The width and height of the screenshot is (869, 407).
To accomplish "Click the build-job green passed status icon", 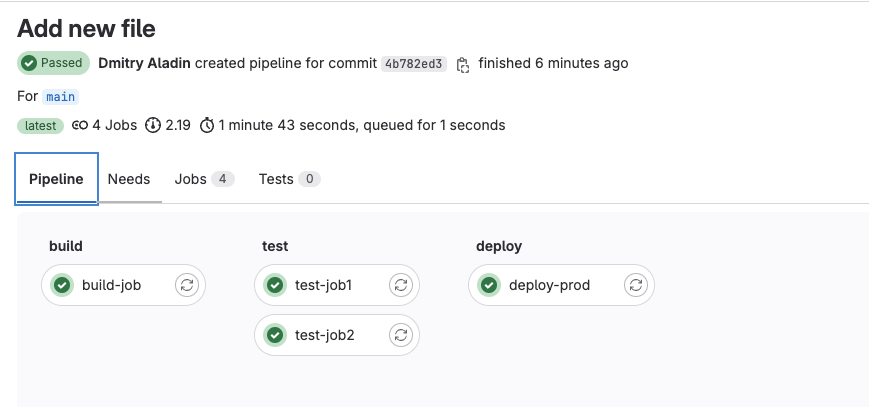I will point(62,285).
